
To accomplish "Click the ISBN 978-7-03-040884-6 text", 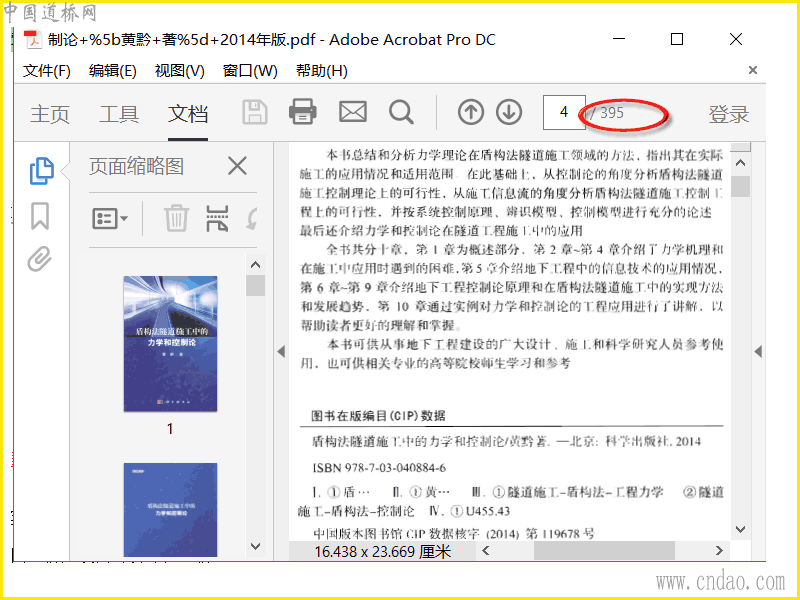I will point(379,468).
